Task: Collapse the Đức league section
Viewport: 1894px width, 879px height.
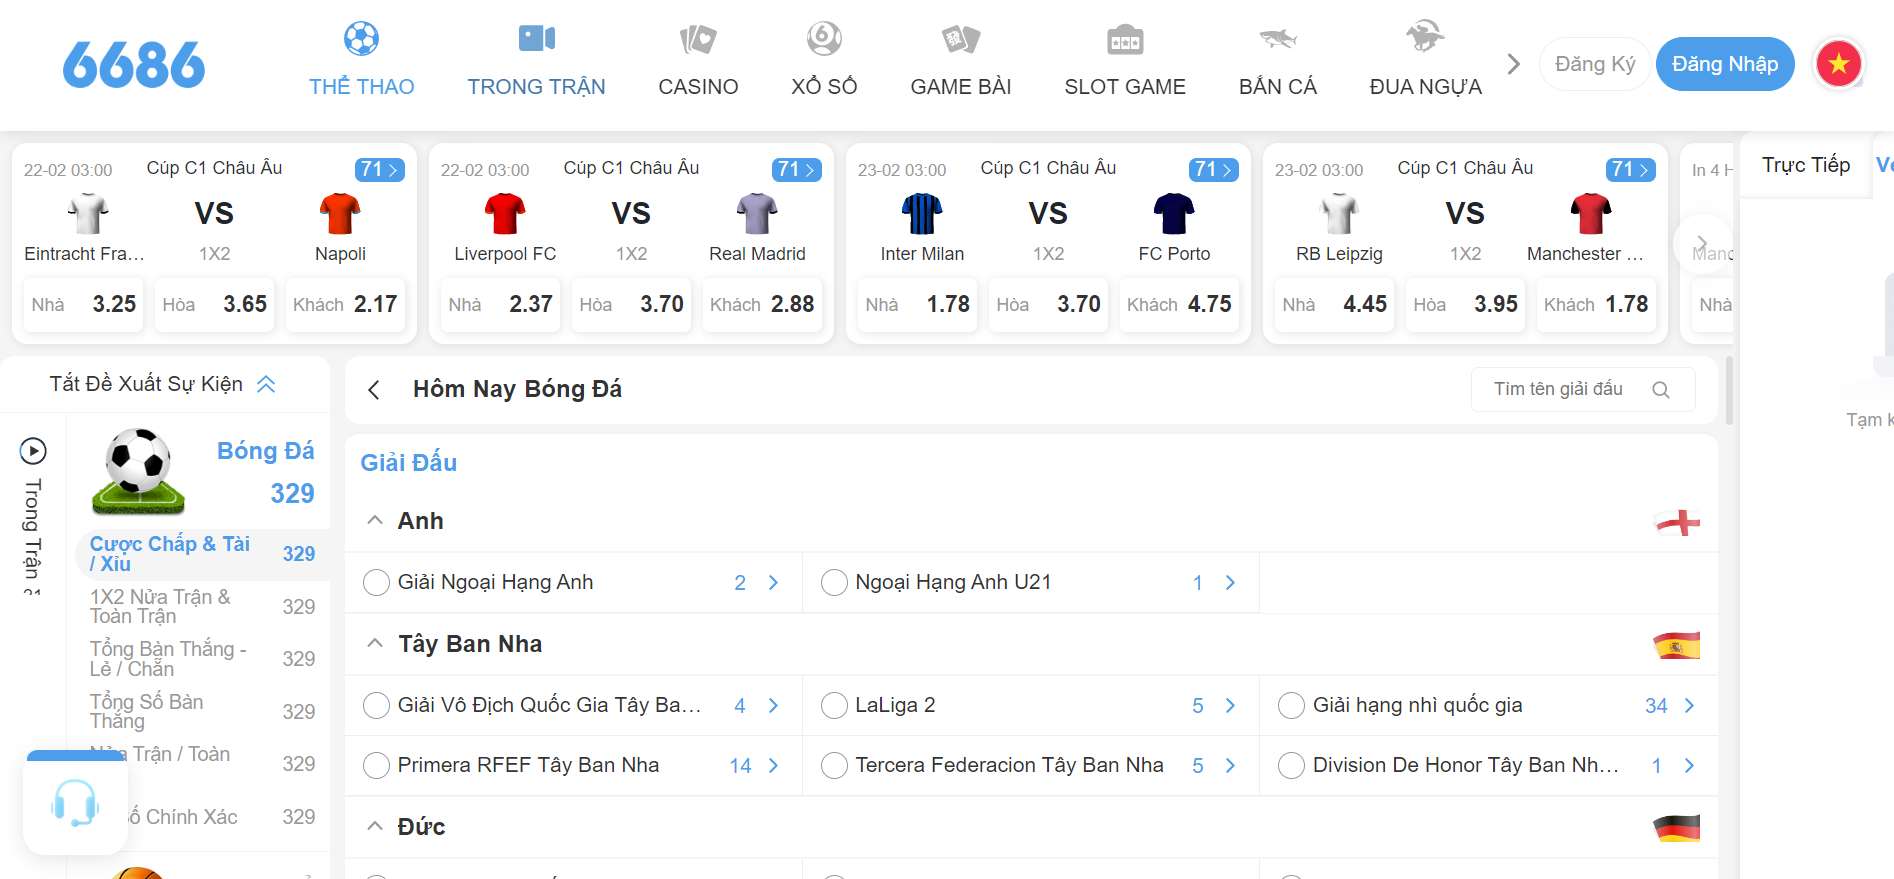Action: click(x=375, y=826)
